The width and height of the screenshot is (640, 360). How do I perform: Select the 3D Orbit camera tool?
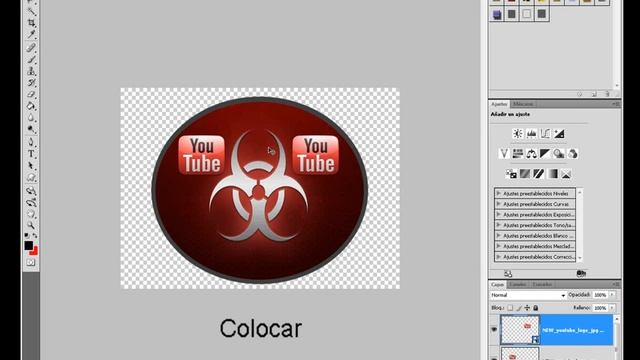pyautogui.click(x=31, y=202)
